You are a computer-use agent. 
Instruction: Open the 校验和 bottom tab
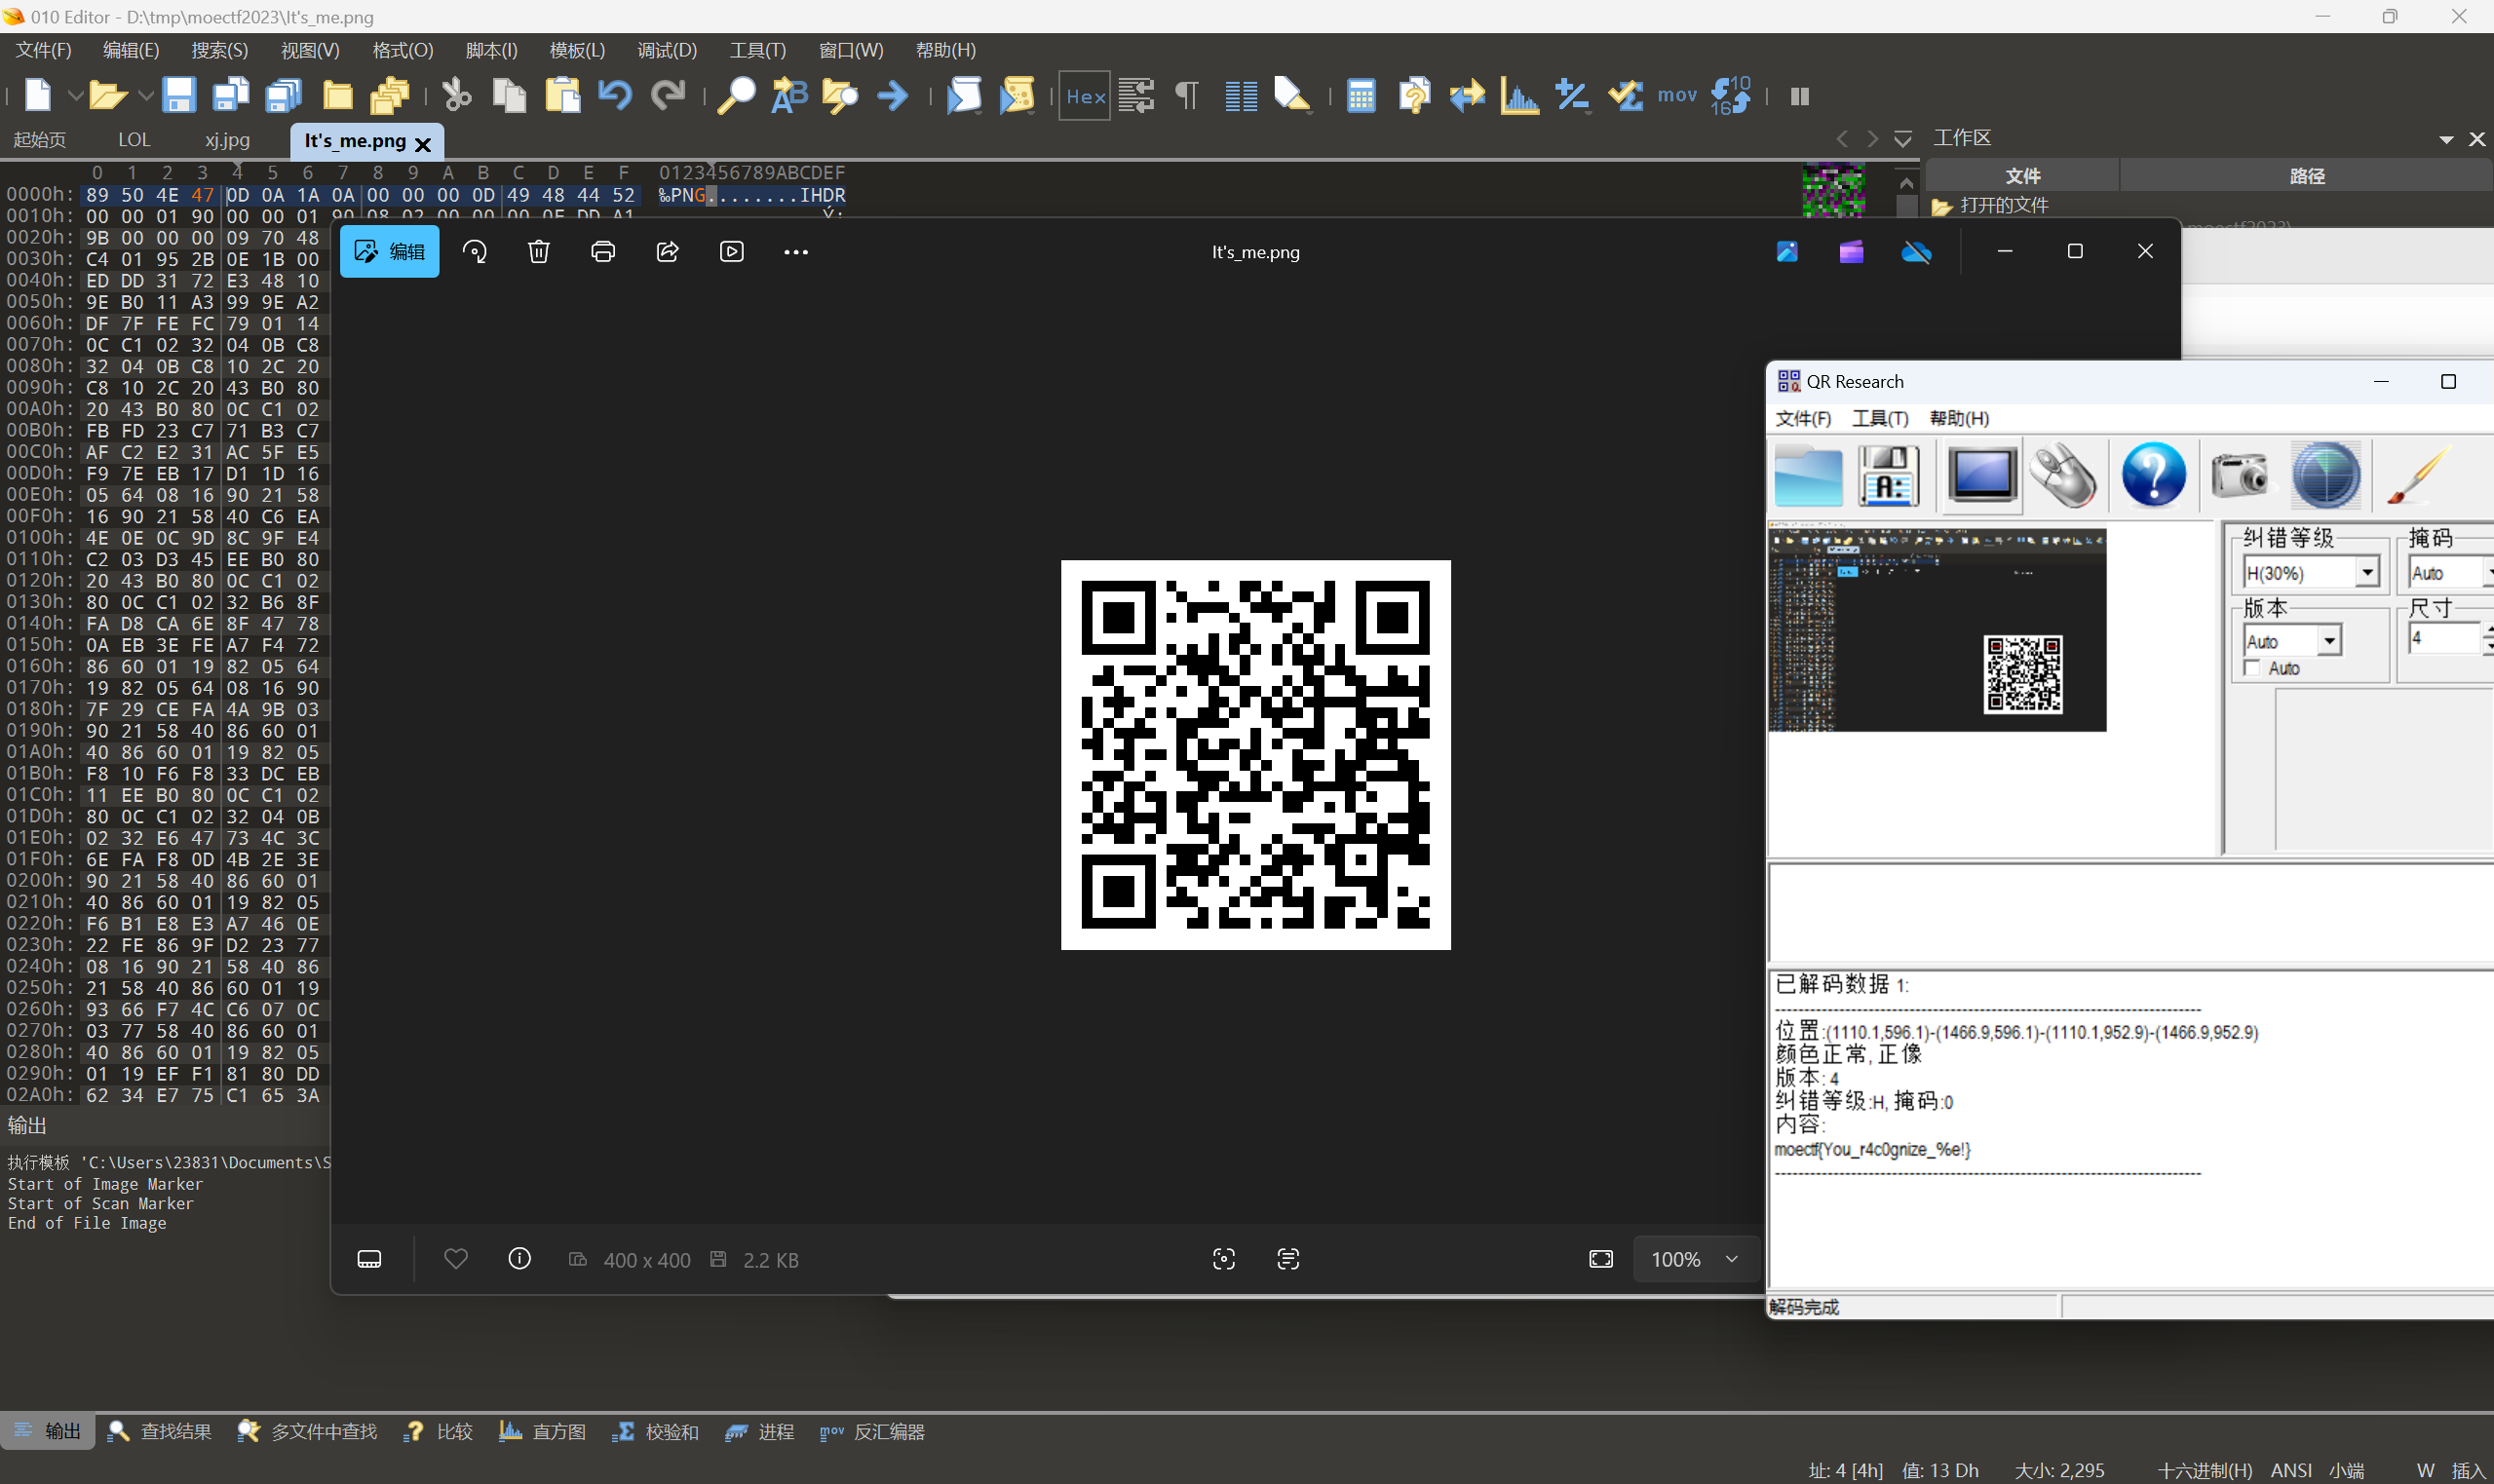coord(656,1432)
